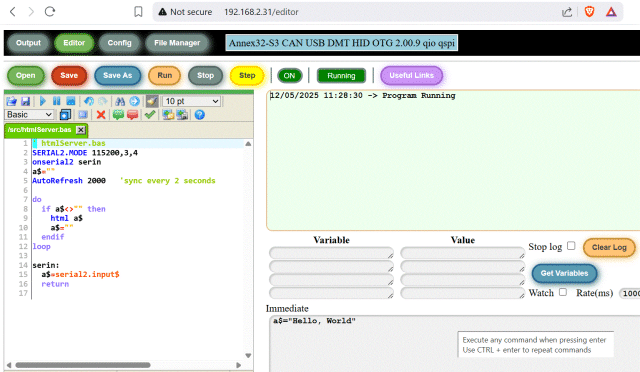Open the File Manager tab
The image size is (640, 372).
coord(177,43)
